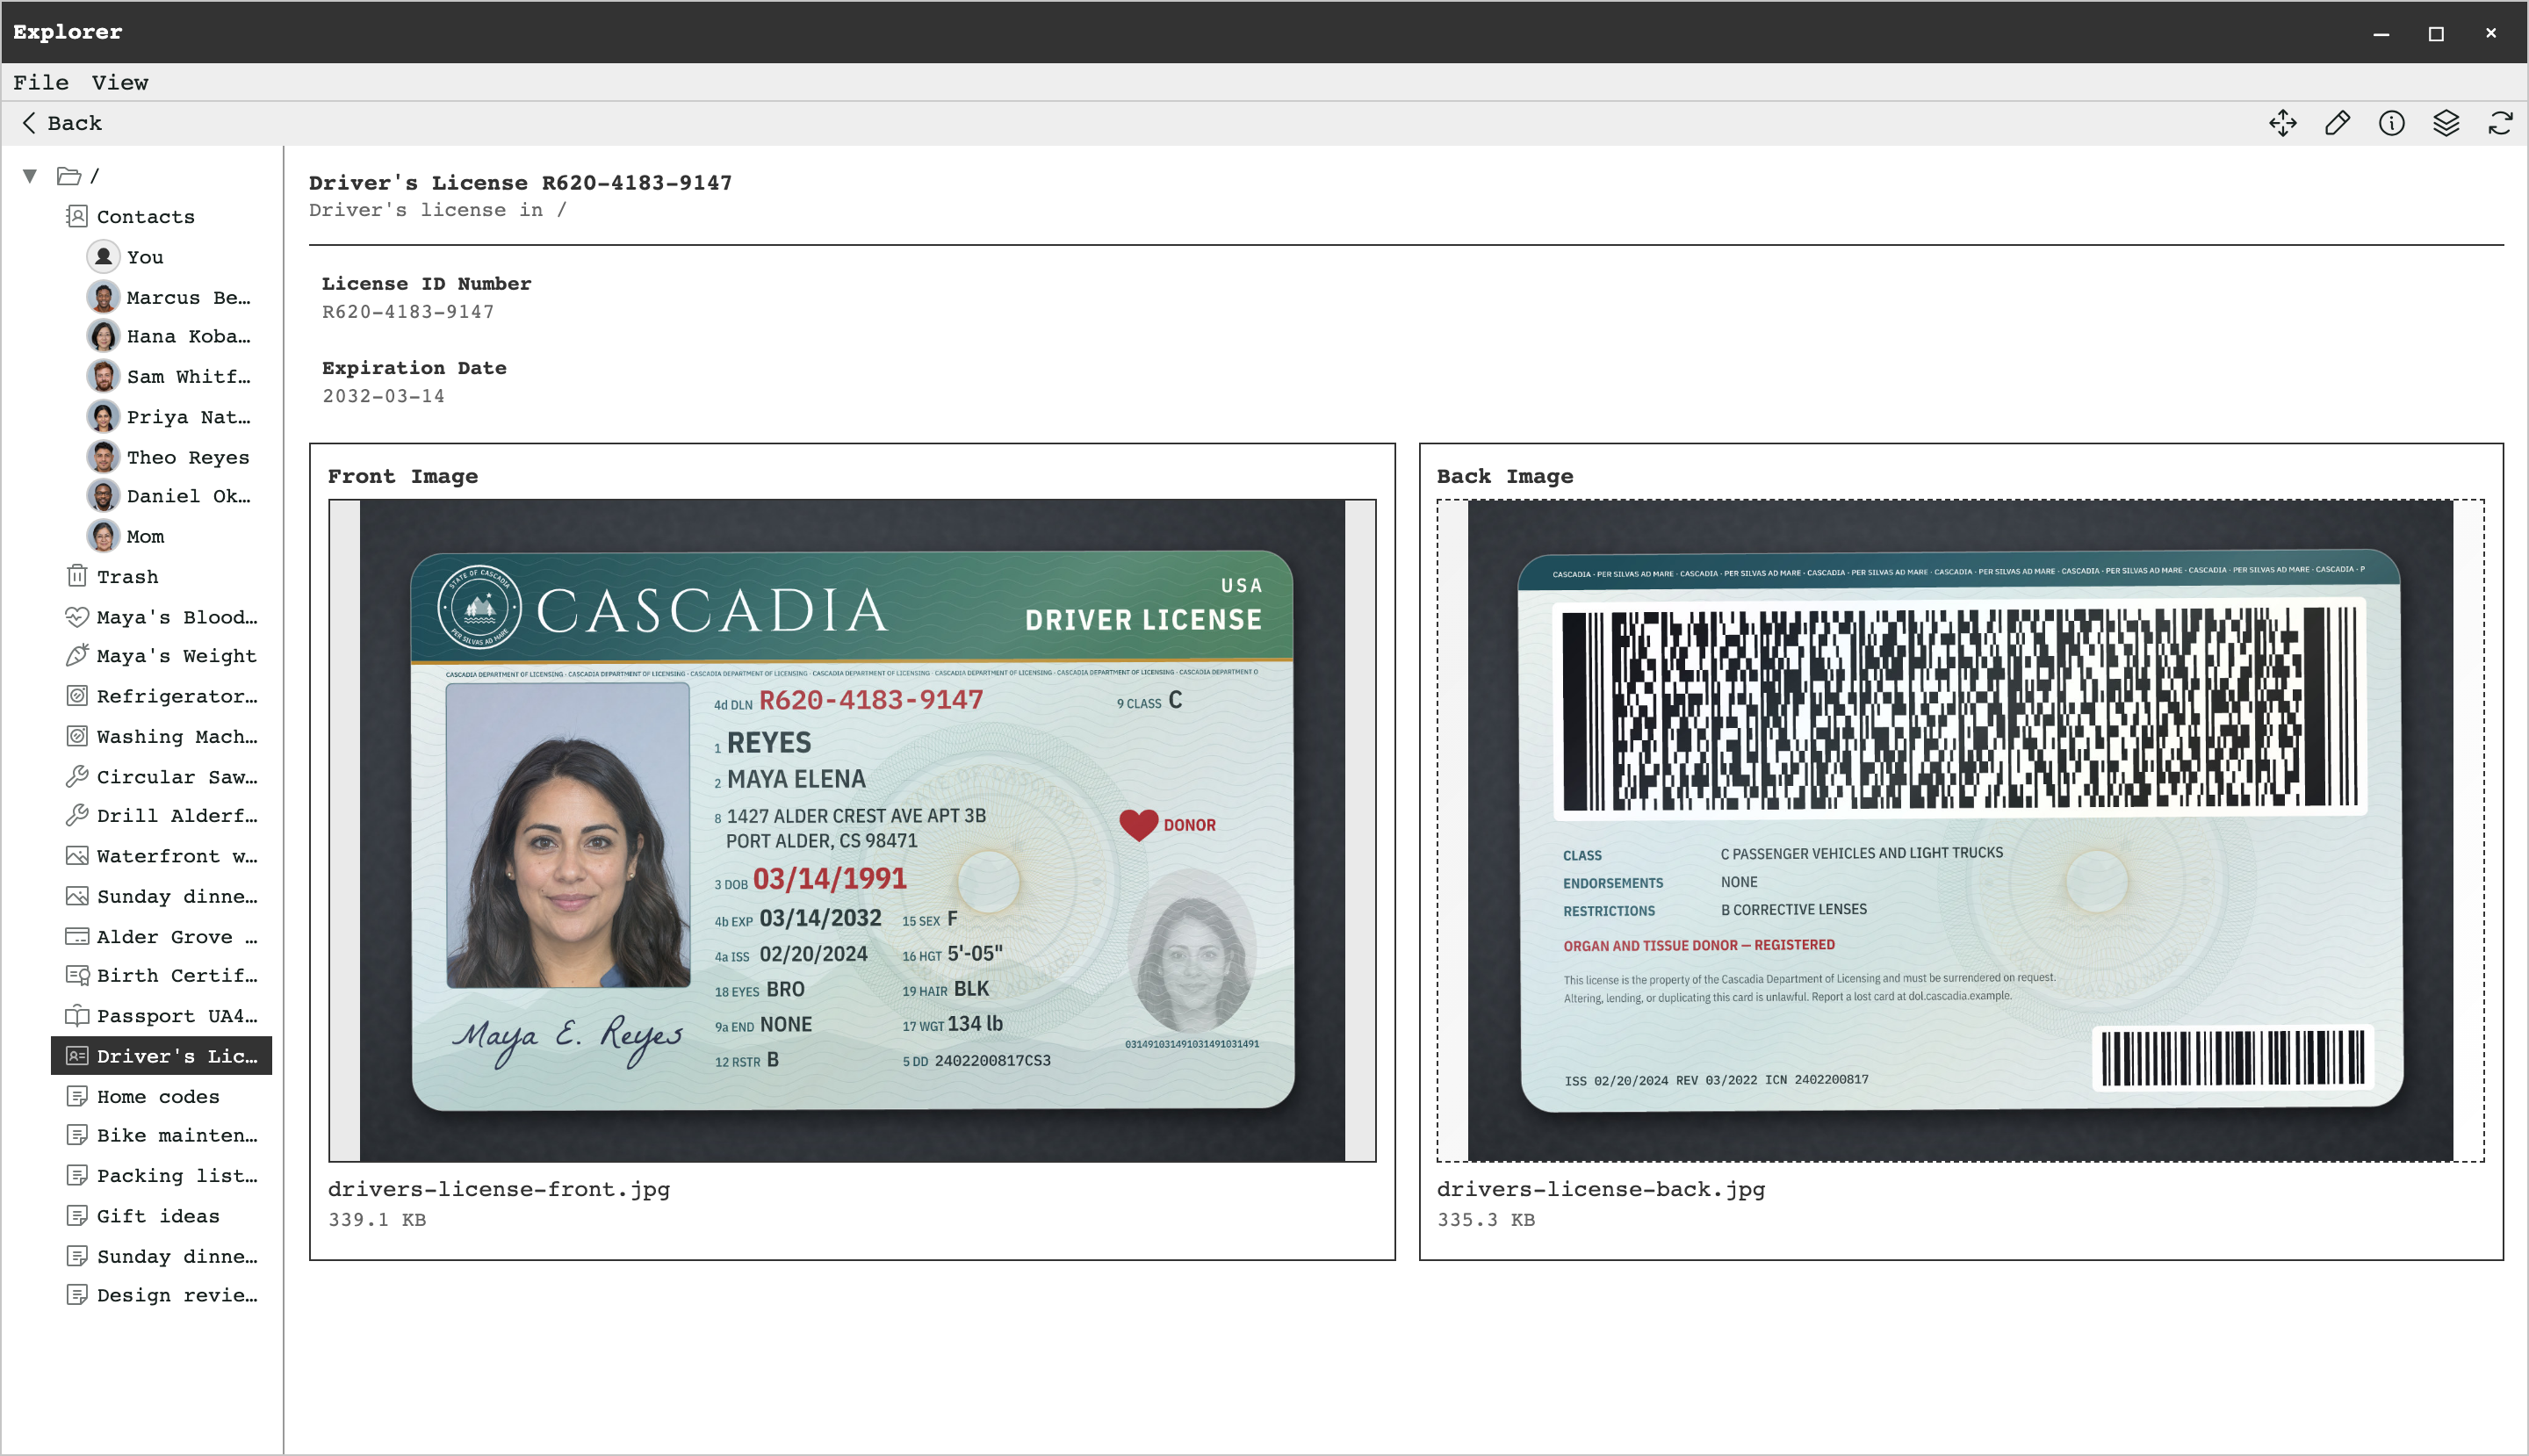Click the move icon in toolbar

coord(2283,123)
